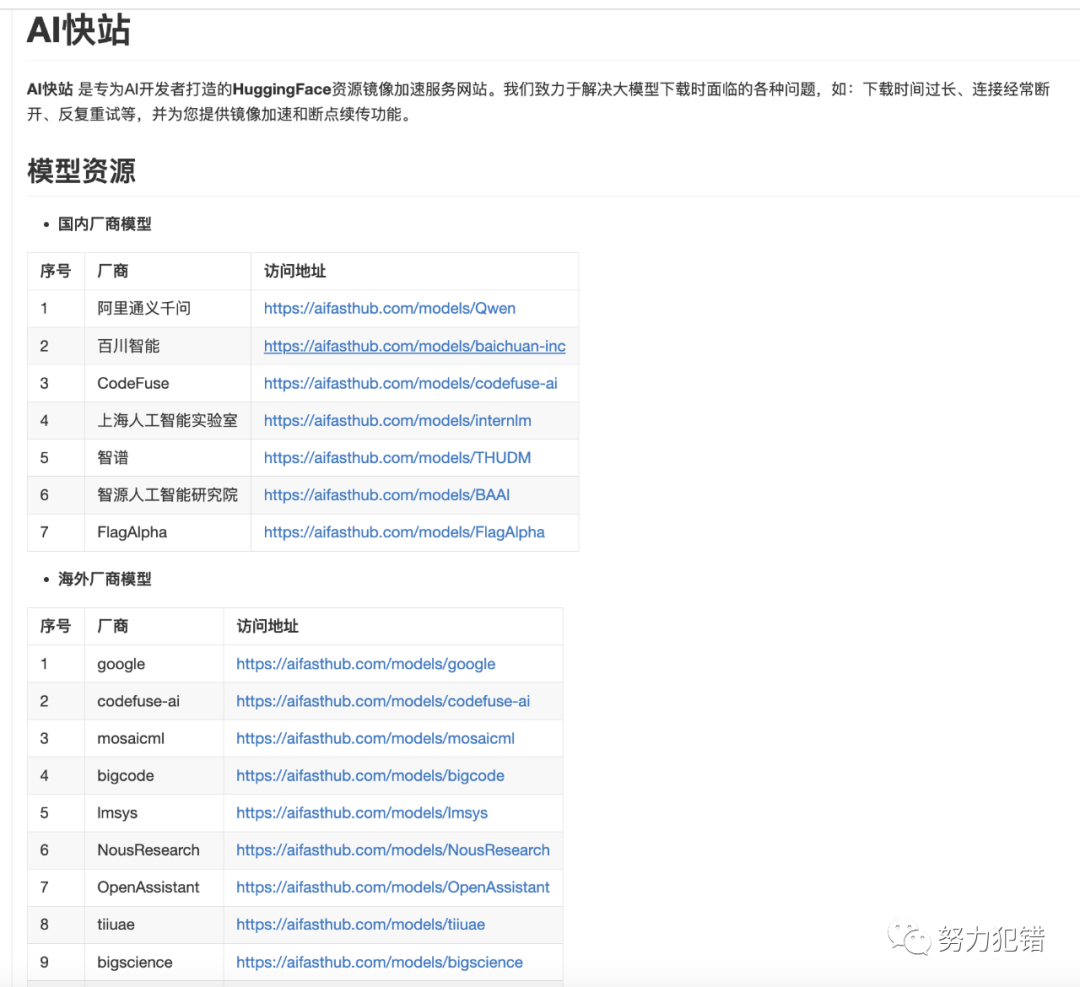Select the 上海人工智能实验室 vendor cell

[167, 420]
